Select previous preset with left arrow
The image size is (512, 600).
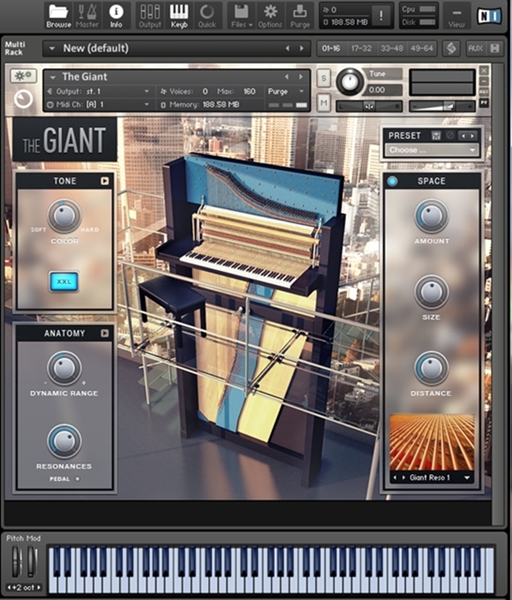(463, 135)
